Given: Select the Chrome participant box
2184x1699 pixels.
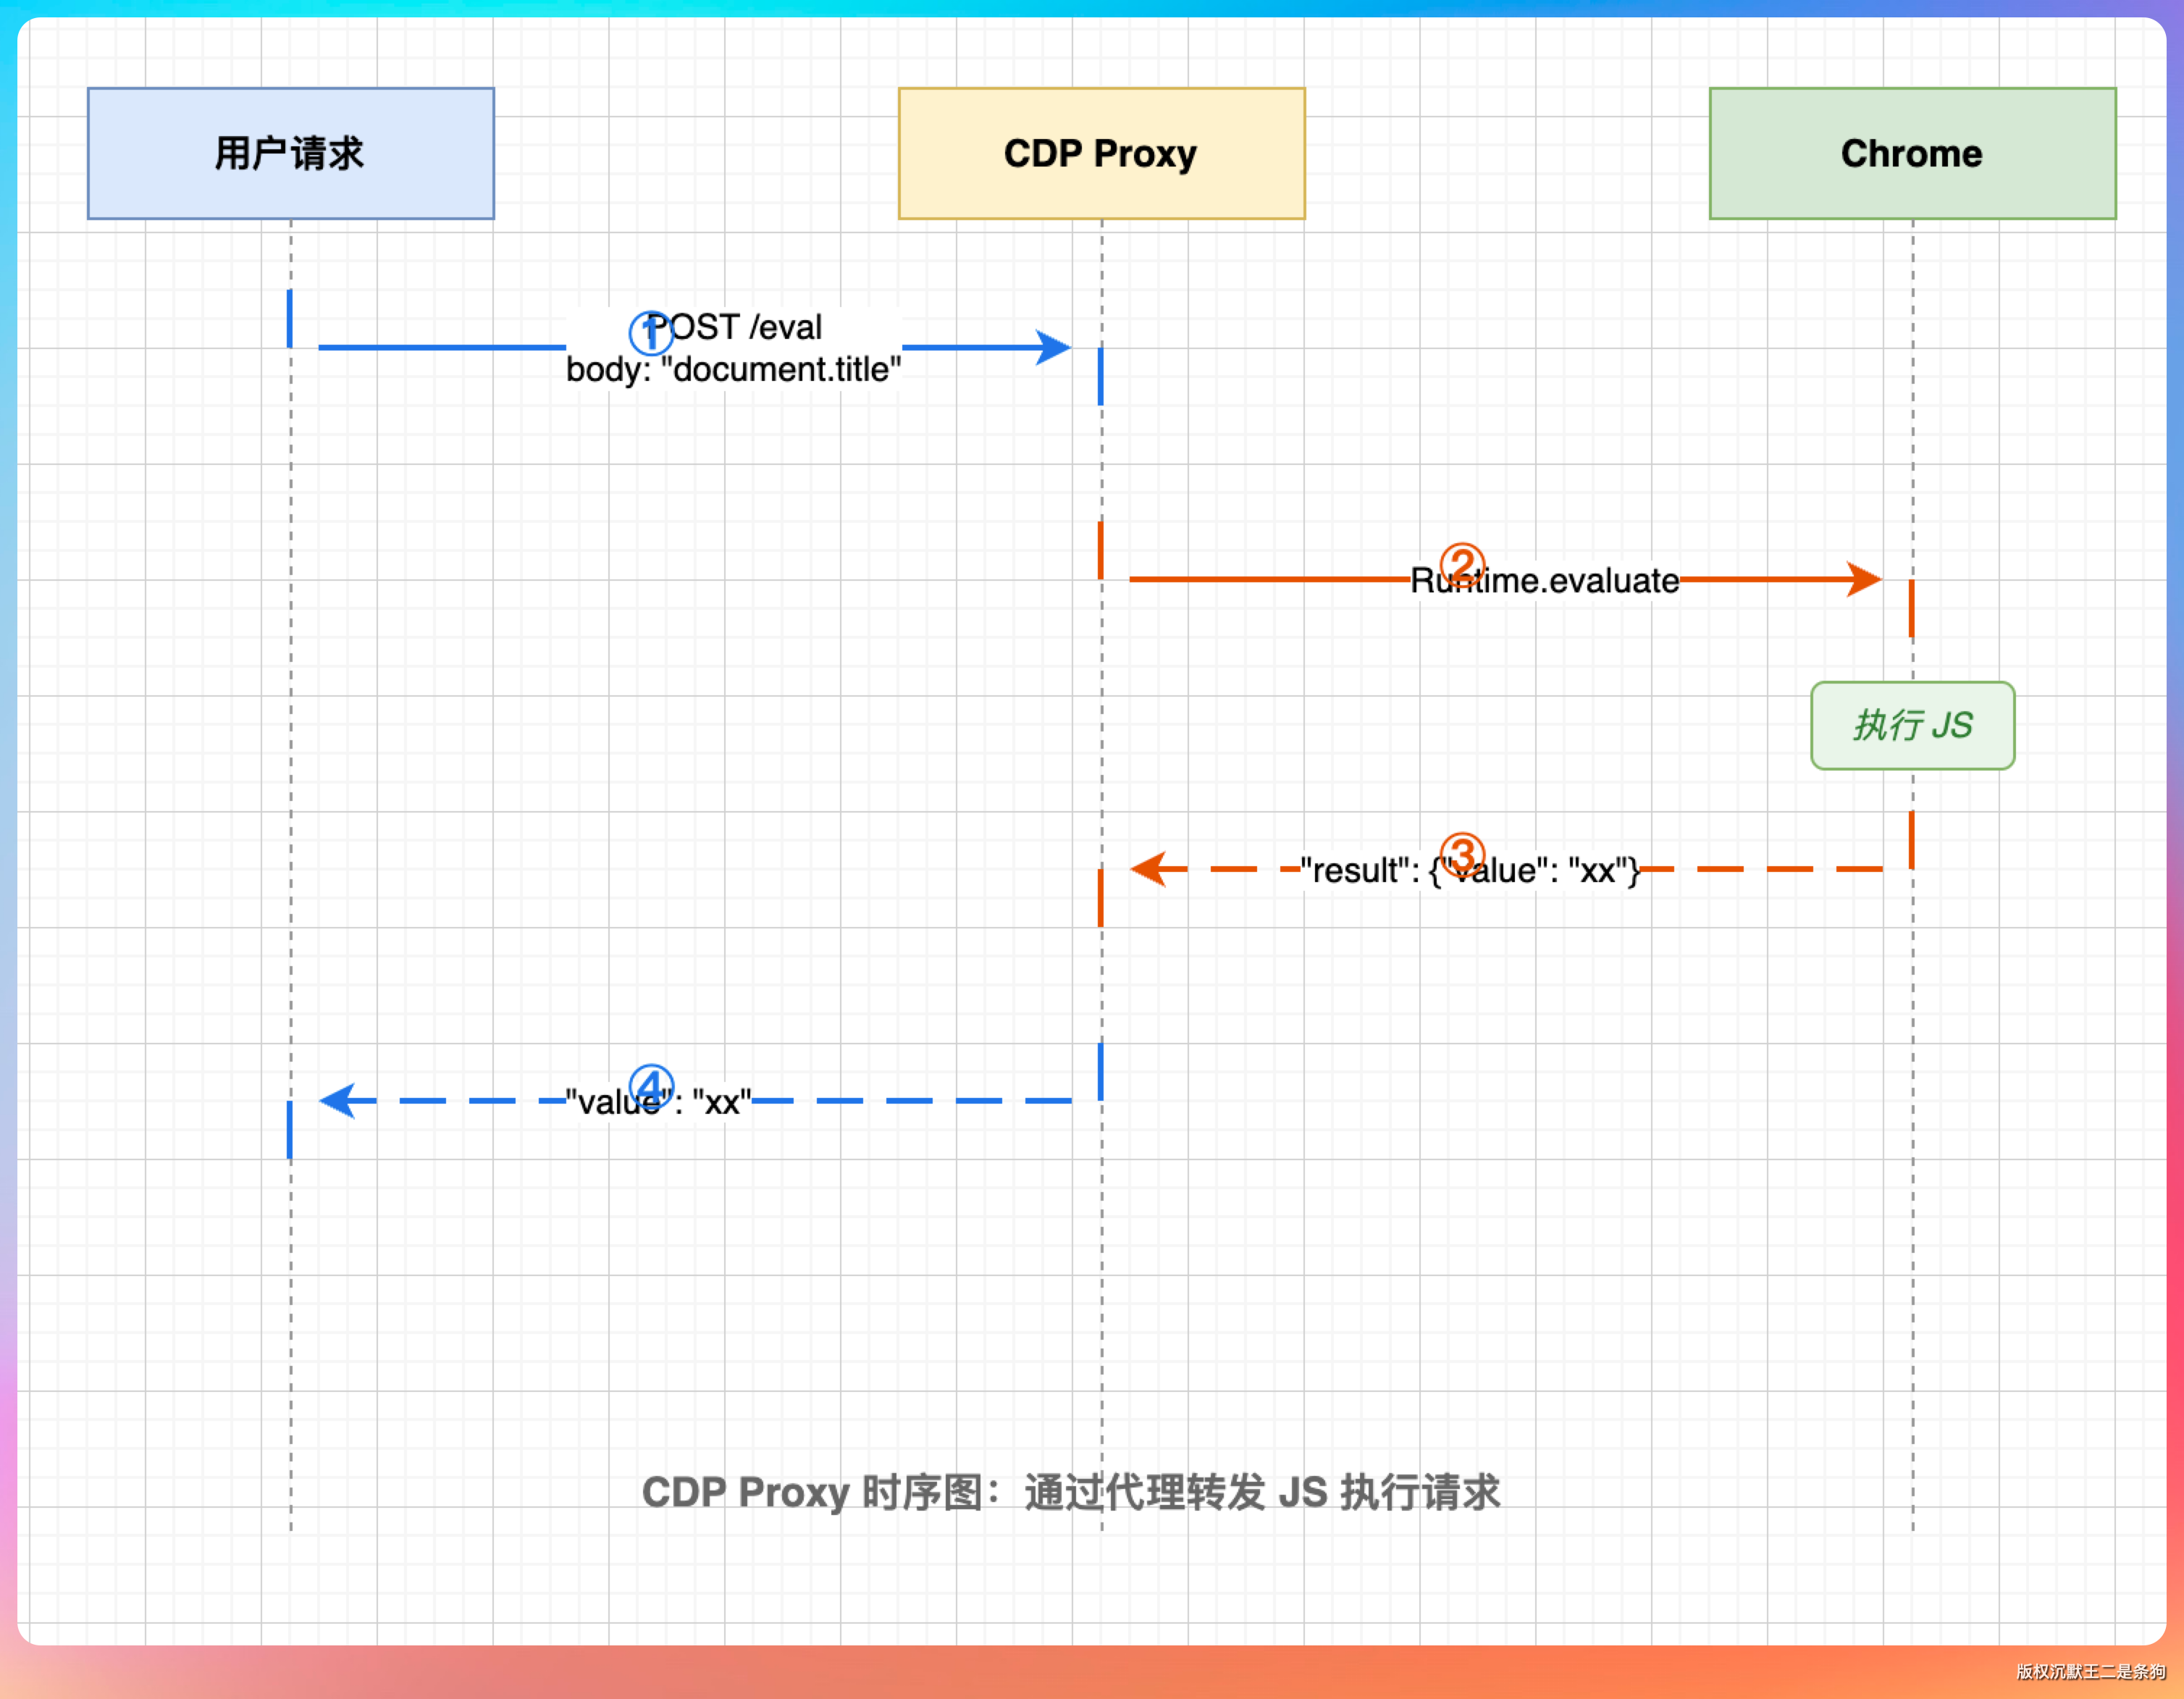Looking at the screenshot, I should [x=1912, y=153].
